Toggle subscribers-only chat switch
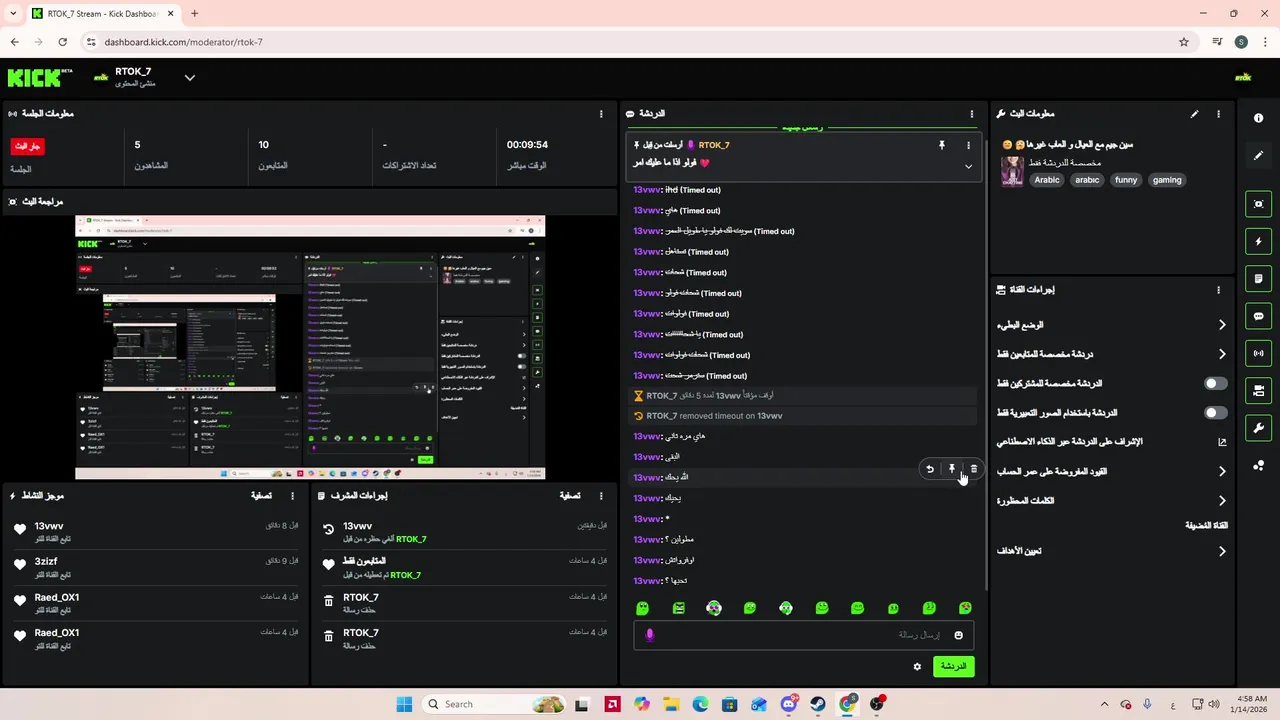 coord(1215,384)
